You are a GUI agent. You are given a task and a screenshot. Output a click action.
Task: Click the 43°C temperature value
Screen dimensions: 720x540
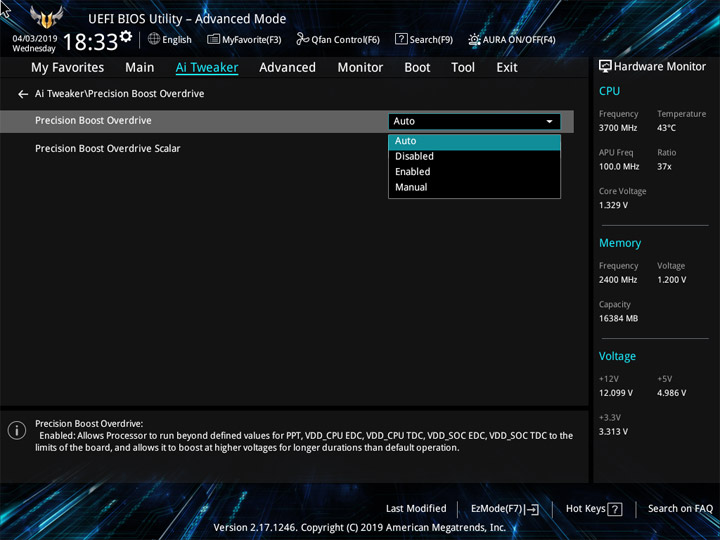pyautogui.click(x=666, y=128)
